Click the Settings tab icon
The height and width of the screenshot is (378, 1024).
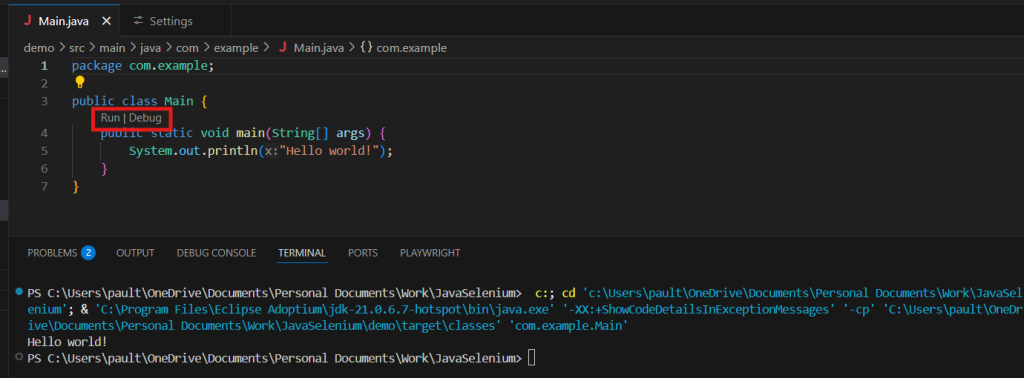click(138, 21)
